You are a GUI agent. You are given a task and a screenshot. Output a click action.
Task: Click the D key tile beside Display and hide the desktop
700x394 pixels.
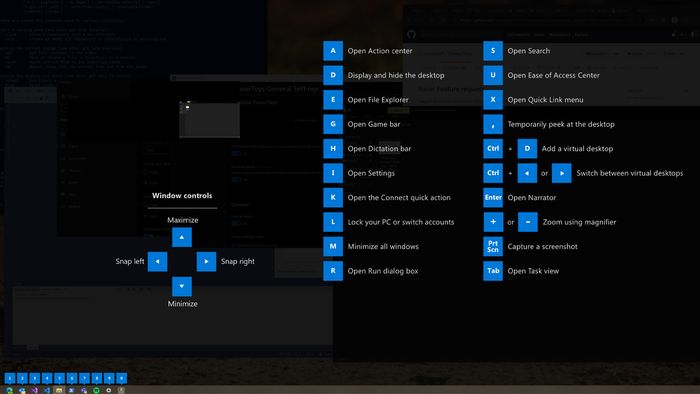tap(333, 75)
